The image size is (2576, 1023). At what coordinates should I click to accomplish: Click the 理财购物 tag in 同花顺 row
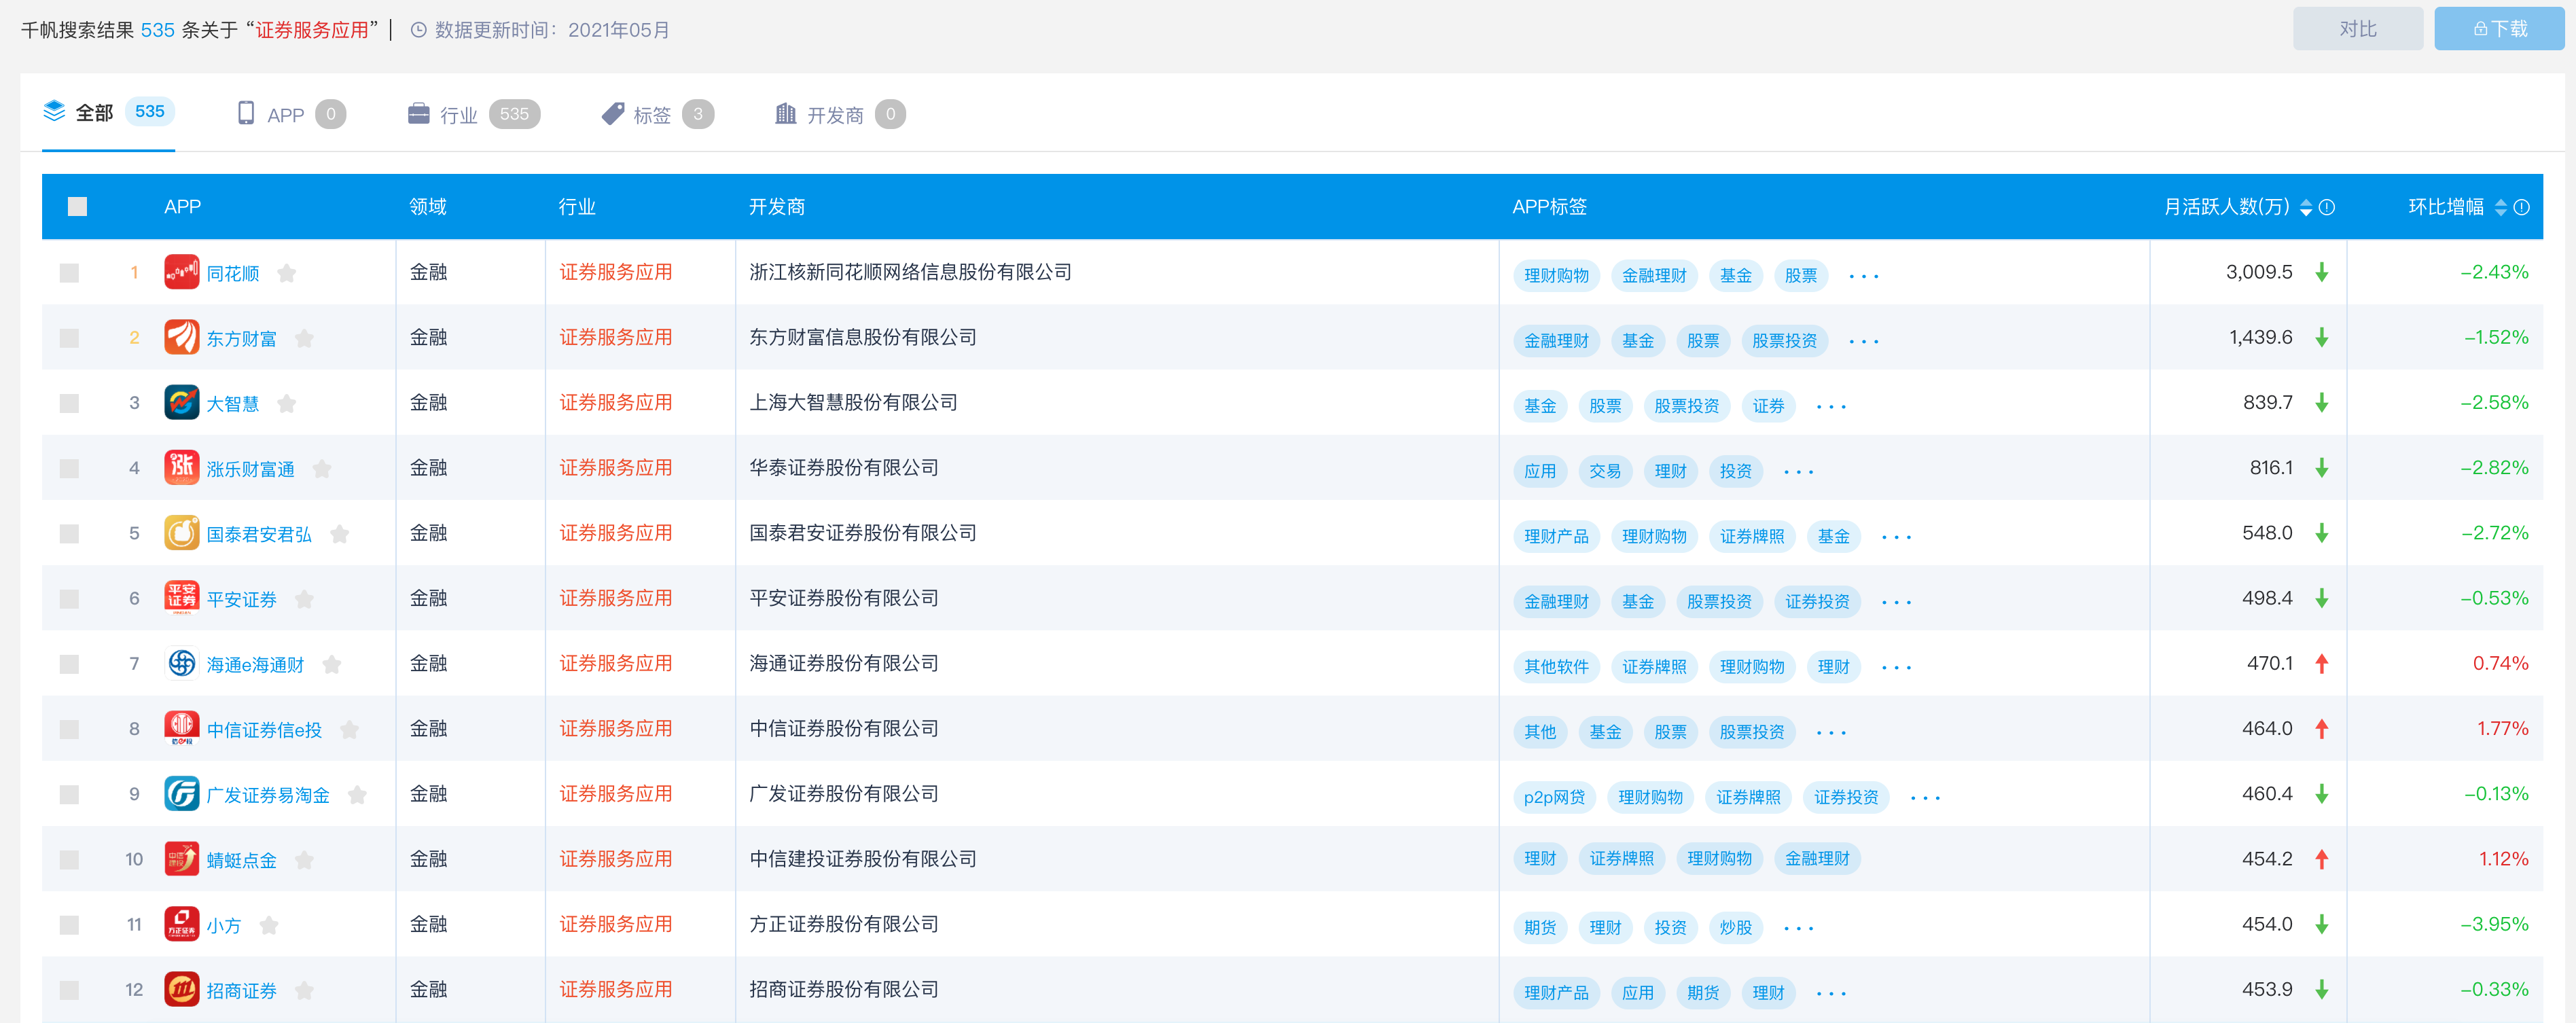tap(1556, 276)
